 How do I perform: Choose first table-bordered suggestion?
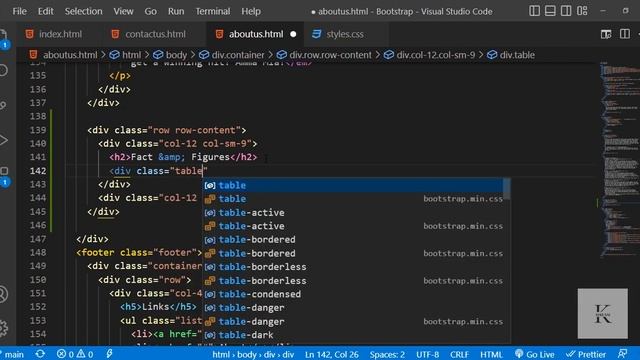(x=353, y=240)
